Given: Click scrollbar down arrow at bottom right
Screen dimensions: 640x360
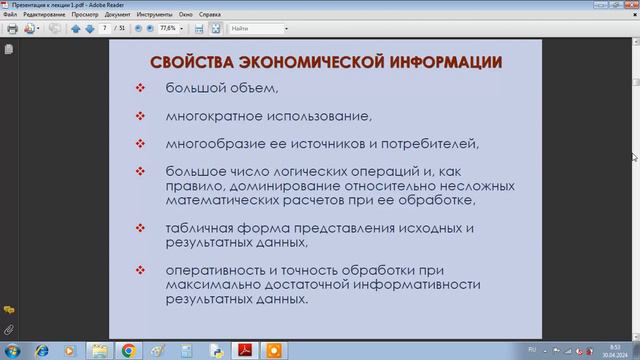Looking at the screenshot, I should click(x=636, y=336).
